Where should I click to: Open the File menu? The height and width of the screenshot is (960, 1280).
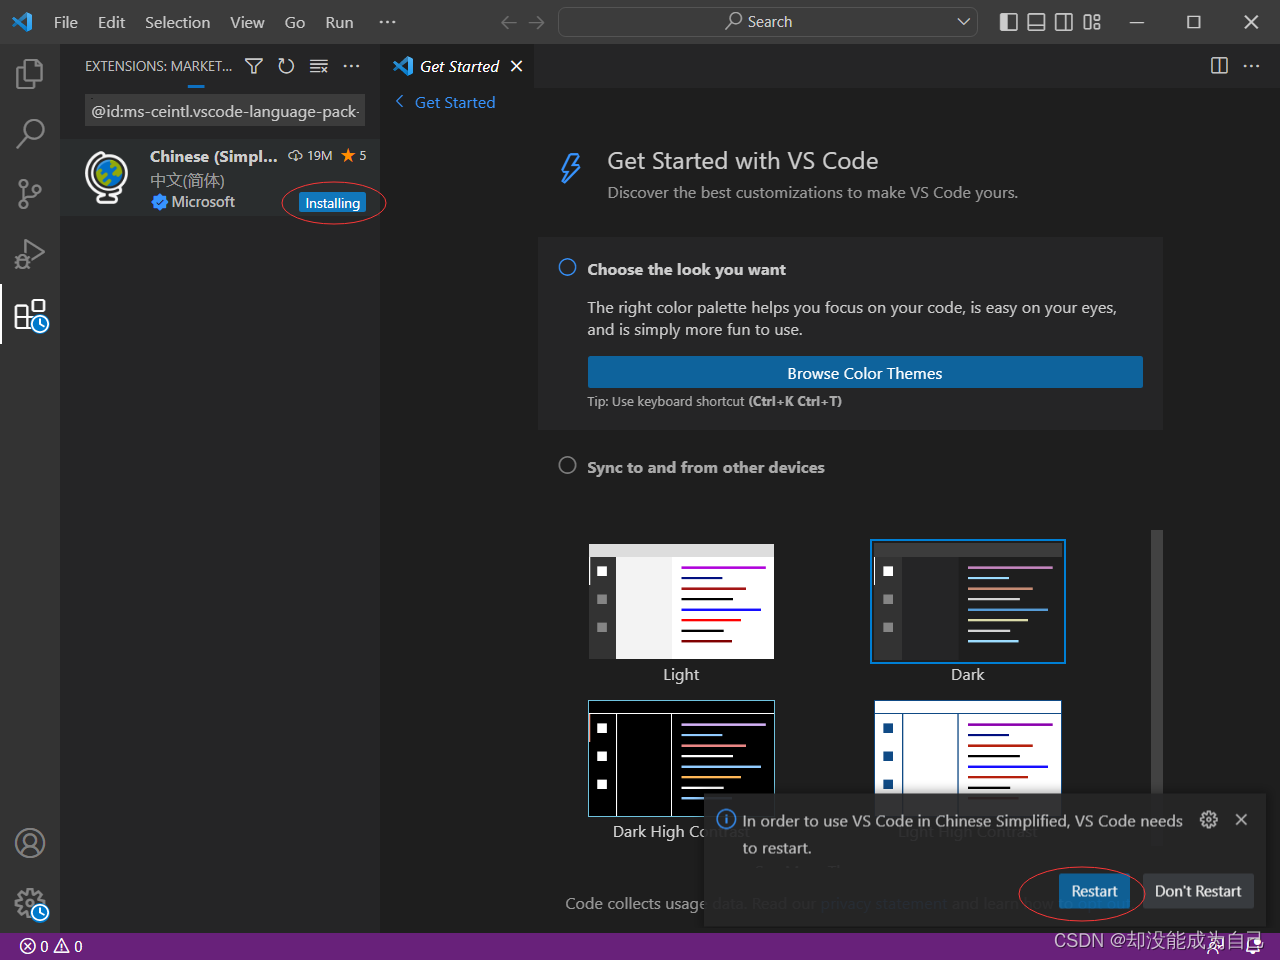66,22
